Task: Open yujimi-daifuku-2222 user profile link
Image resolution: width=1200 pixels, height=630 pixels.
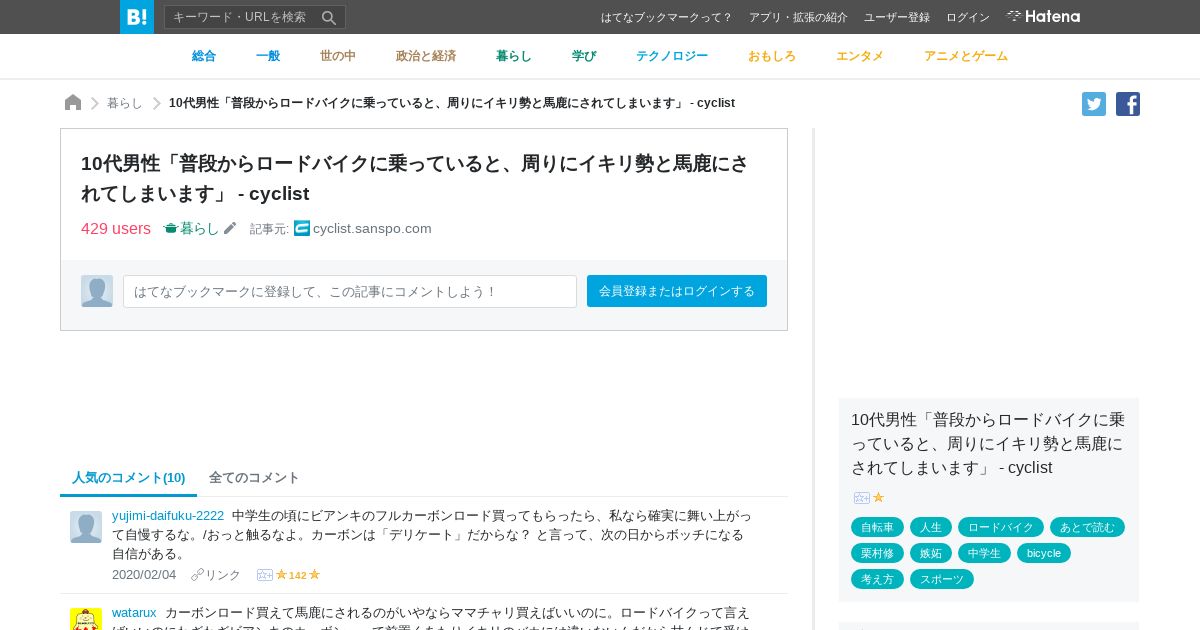Action: point(168,515)
